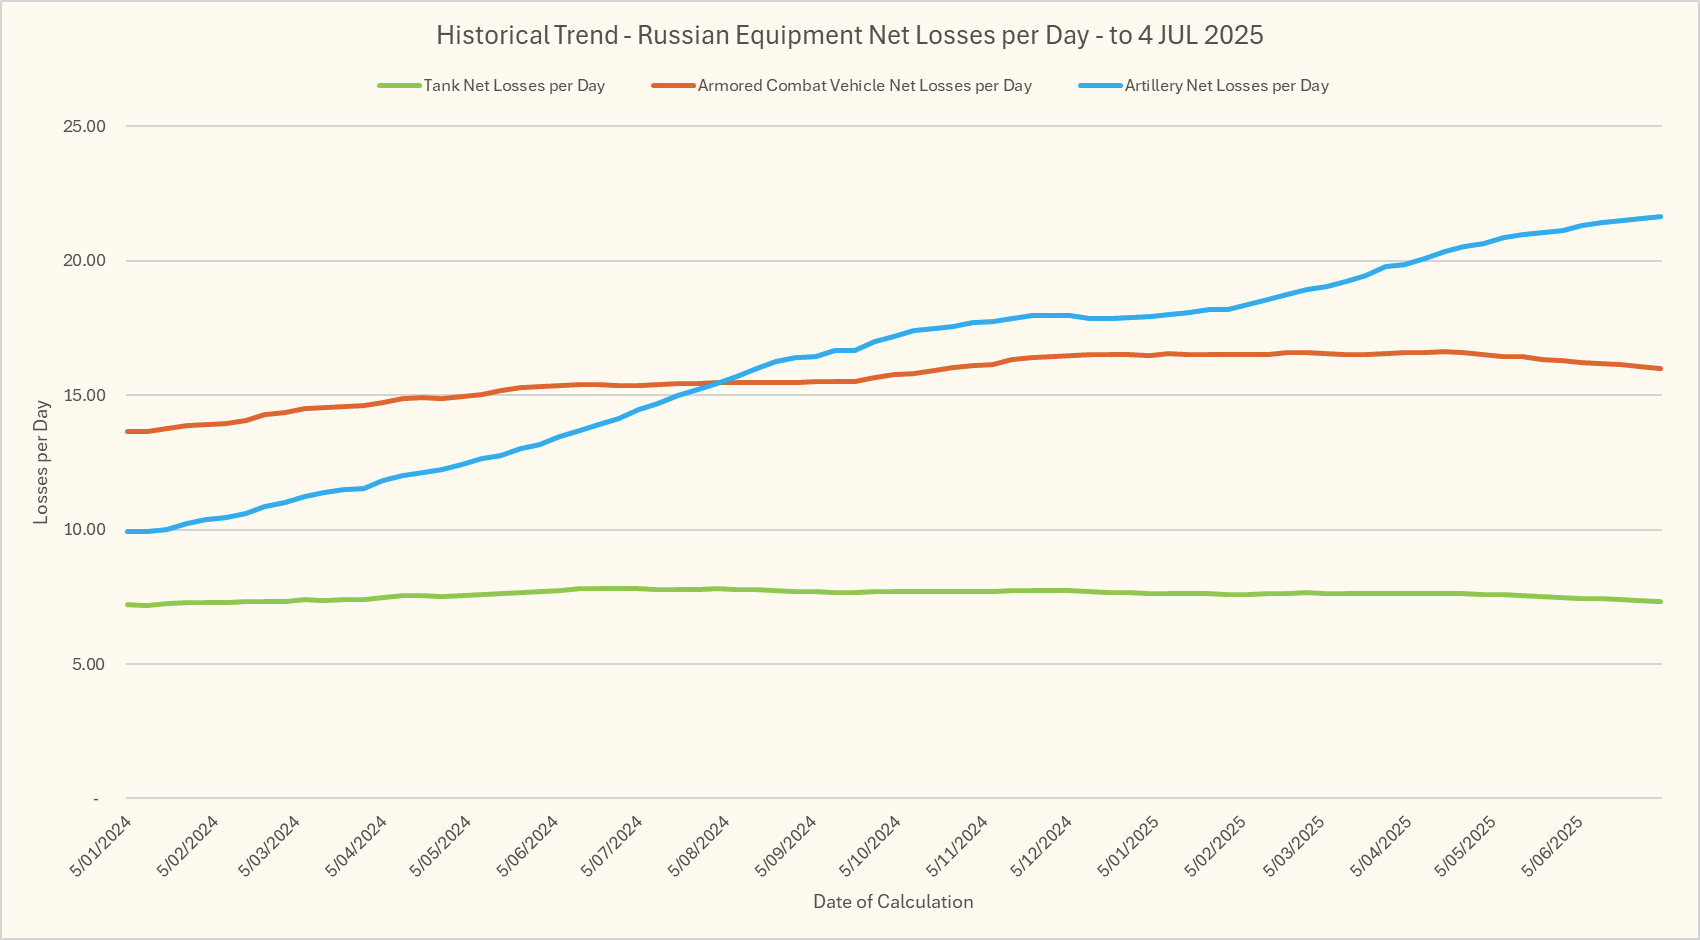Viewport: 1700px width, 940px height.
Task: Select the 15.00 y-axis tick label
Action: 84,395
